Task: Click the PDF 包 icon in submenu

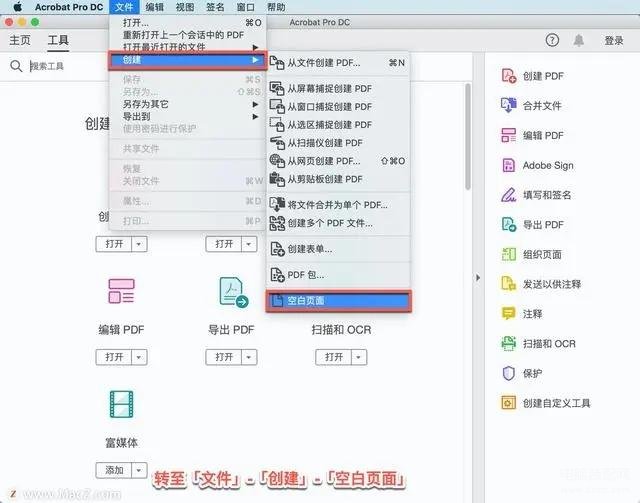Action: [277, 275]
